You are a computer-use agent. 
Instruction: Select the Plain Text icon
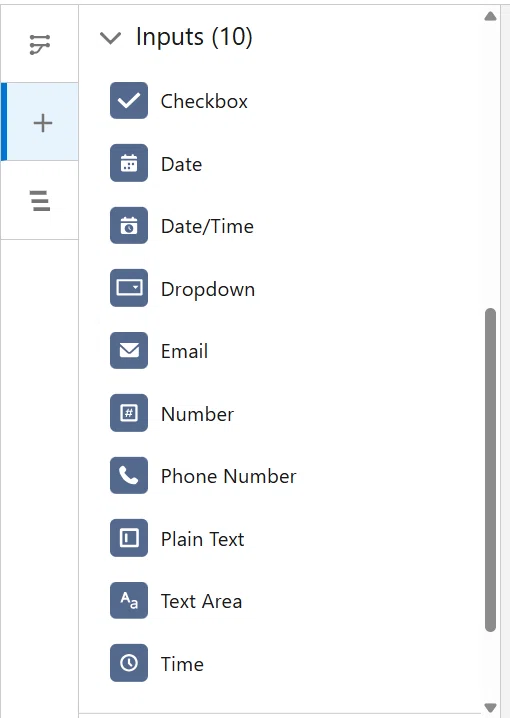click(x=129, y=538)
